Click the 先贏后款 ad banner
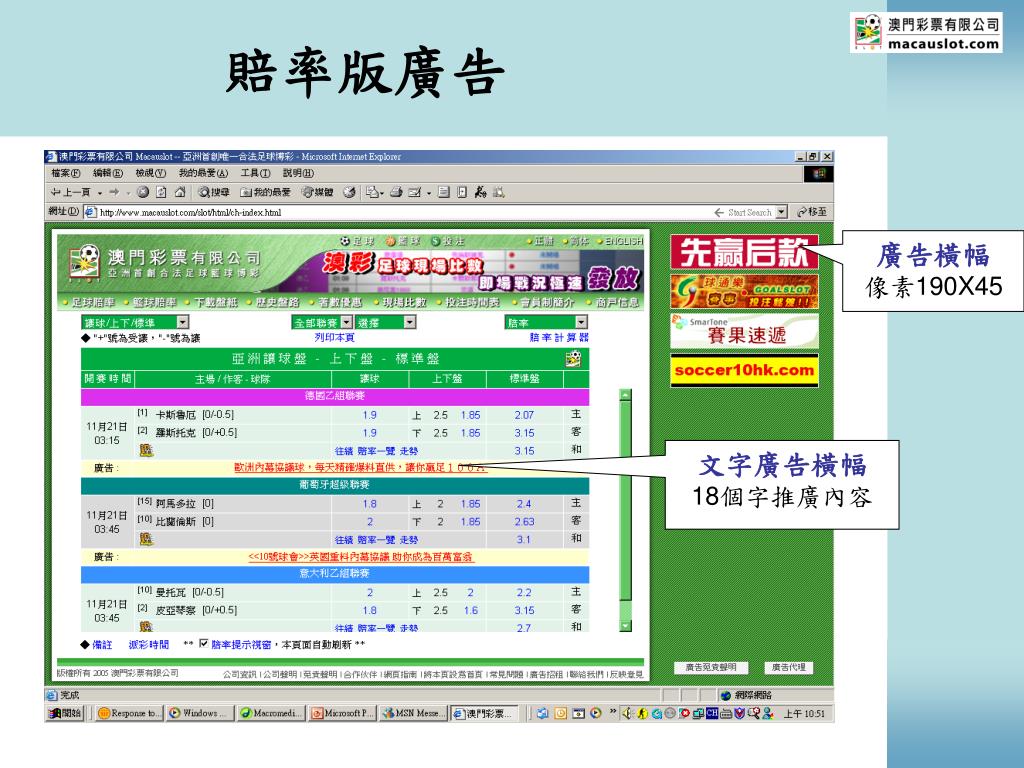 [744, 253]
